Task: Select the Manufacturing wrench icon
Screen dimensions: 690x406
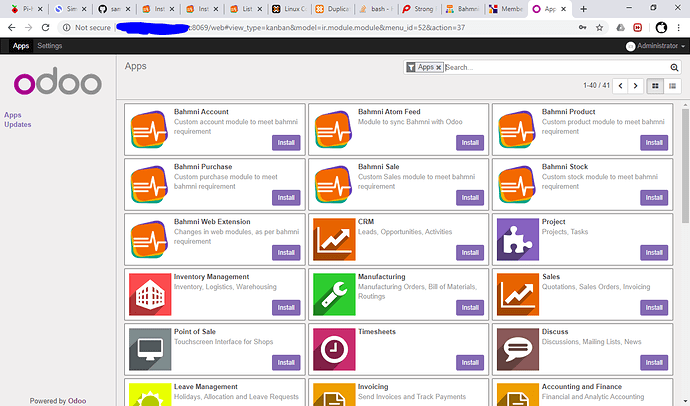Action: pos(334,294)
